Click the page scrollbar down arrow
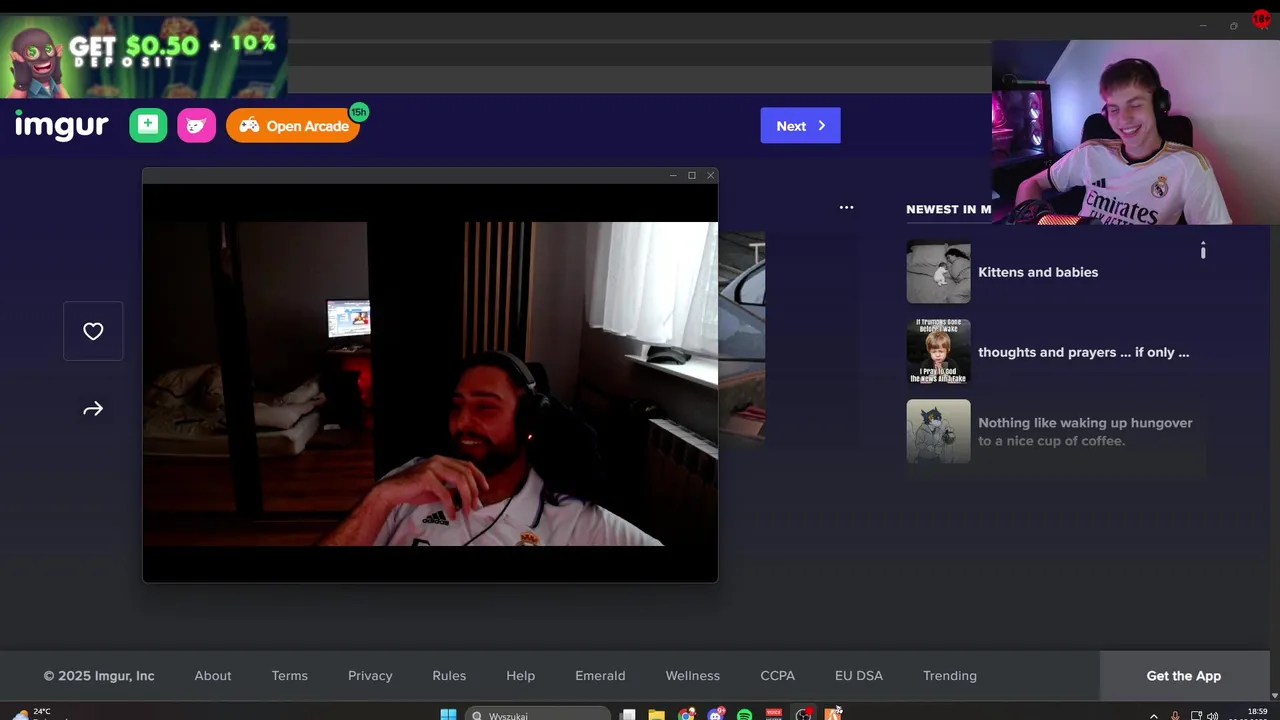Screen dimensions: 1280x720 [1274, 695]
